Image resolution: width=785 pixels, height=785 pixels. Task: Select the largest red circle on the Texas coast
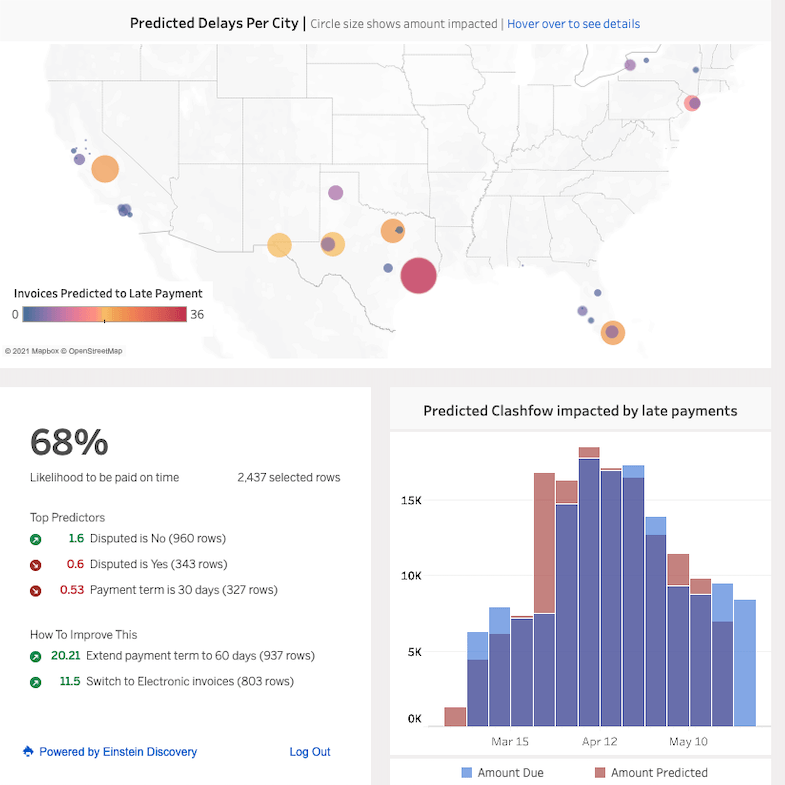click(418, 275)
